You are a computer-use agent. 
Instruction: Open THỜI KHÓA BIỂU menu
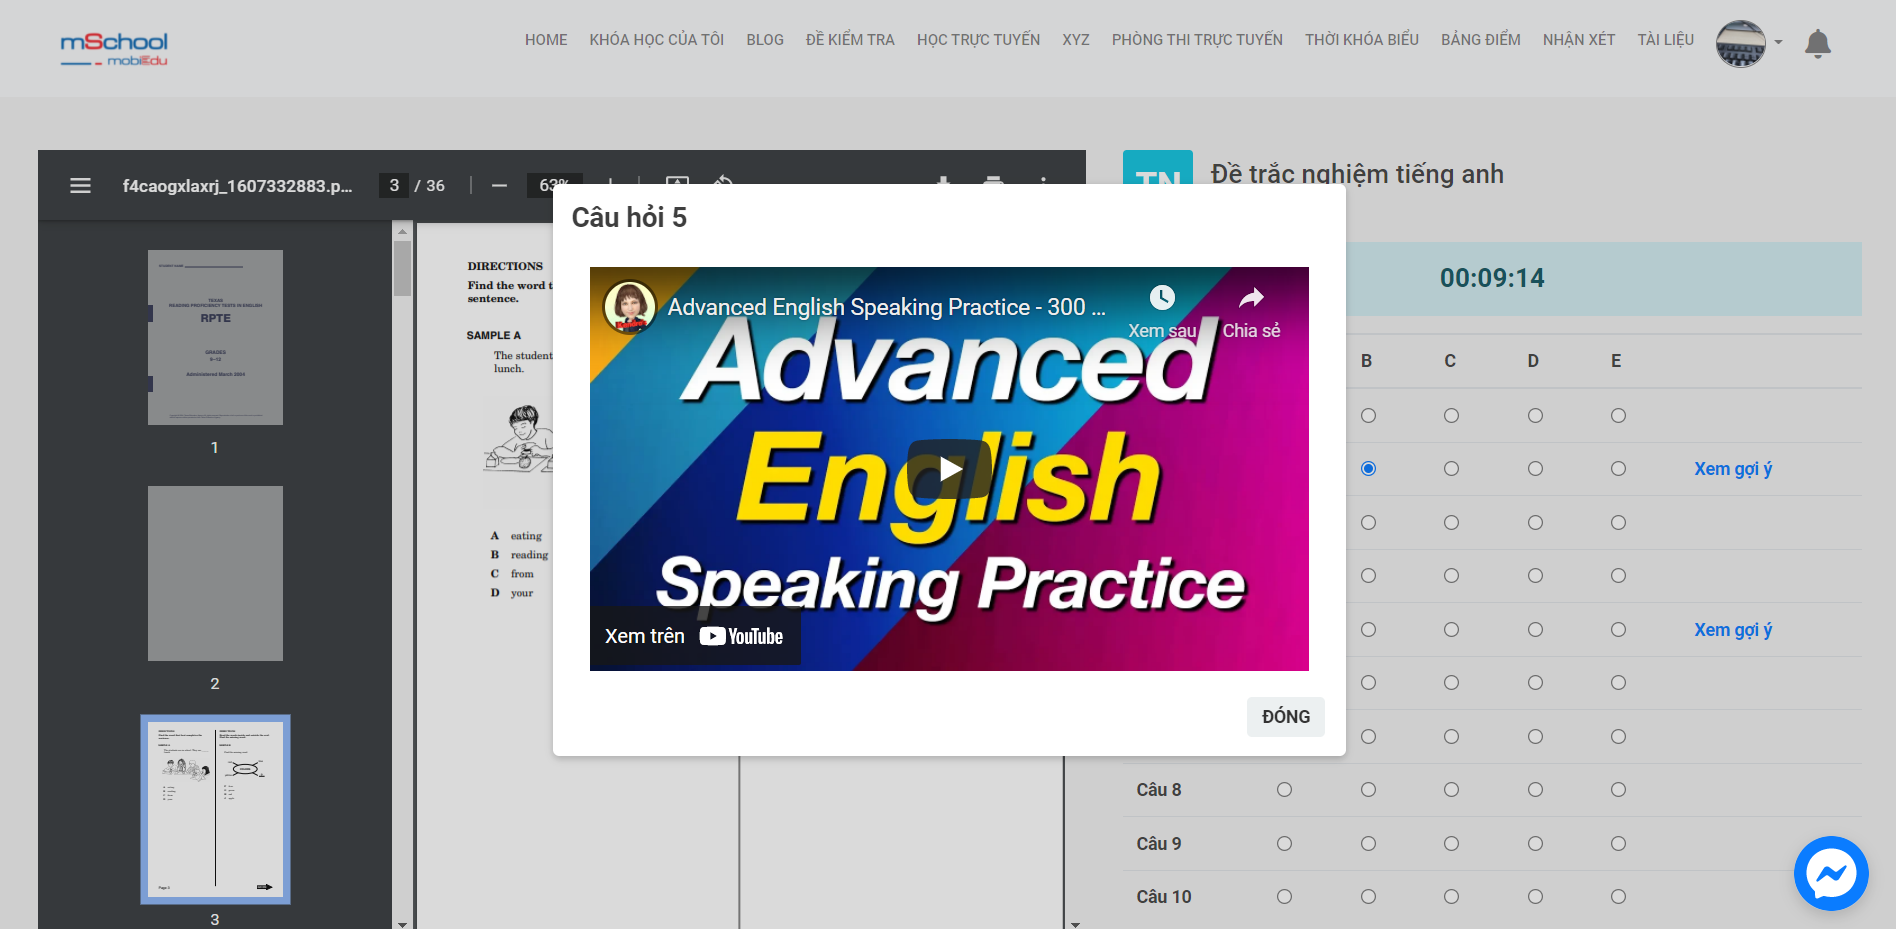tap(1362, 40)
